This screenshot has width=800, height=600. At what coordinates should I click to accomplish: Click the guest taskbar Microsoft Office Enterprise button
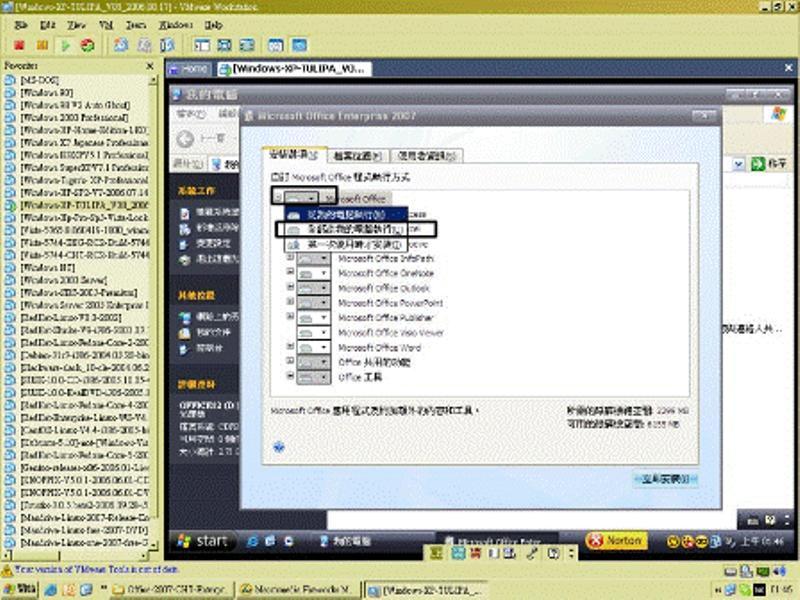(x=498, y=540)
